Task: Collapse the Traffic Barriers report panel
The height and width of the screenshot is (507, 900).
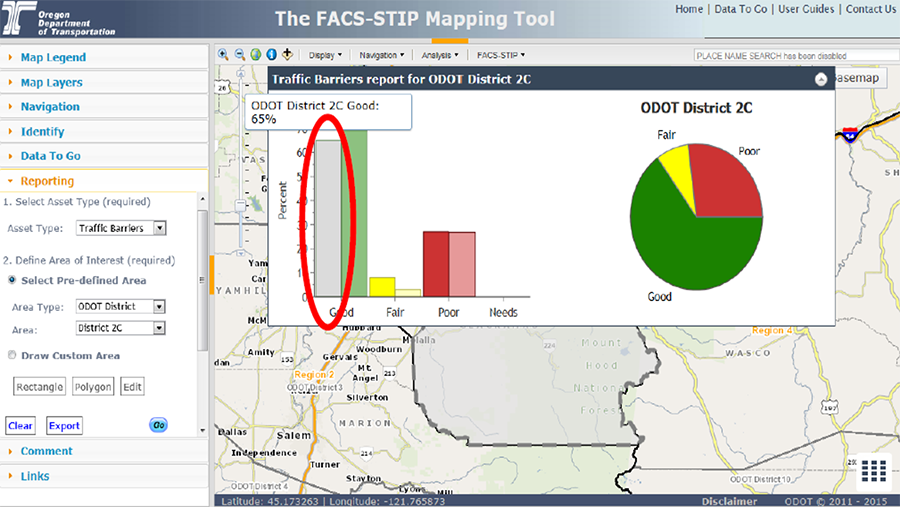Action: pos(821,80)
